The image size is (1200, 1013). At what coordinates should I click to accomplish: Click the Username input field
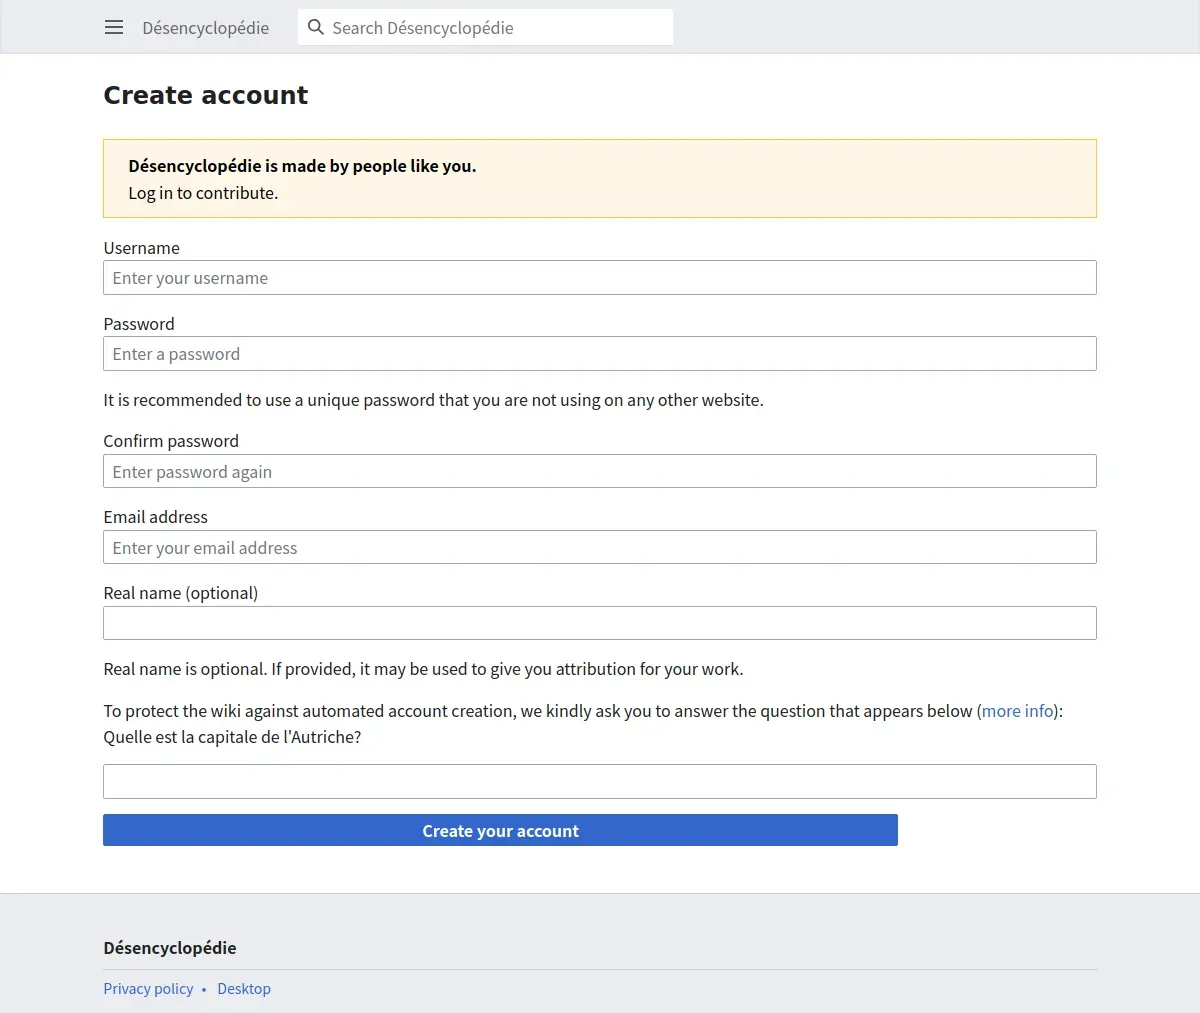click(x=599, y=278)
